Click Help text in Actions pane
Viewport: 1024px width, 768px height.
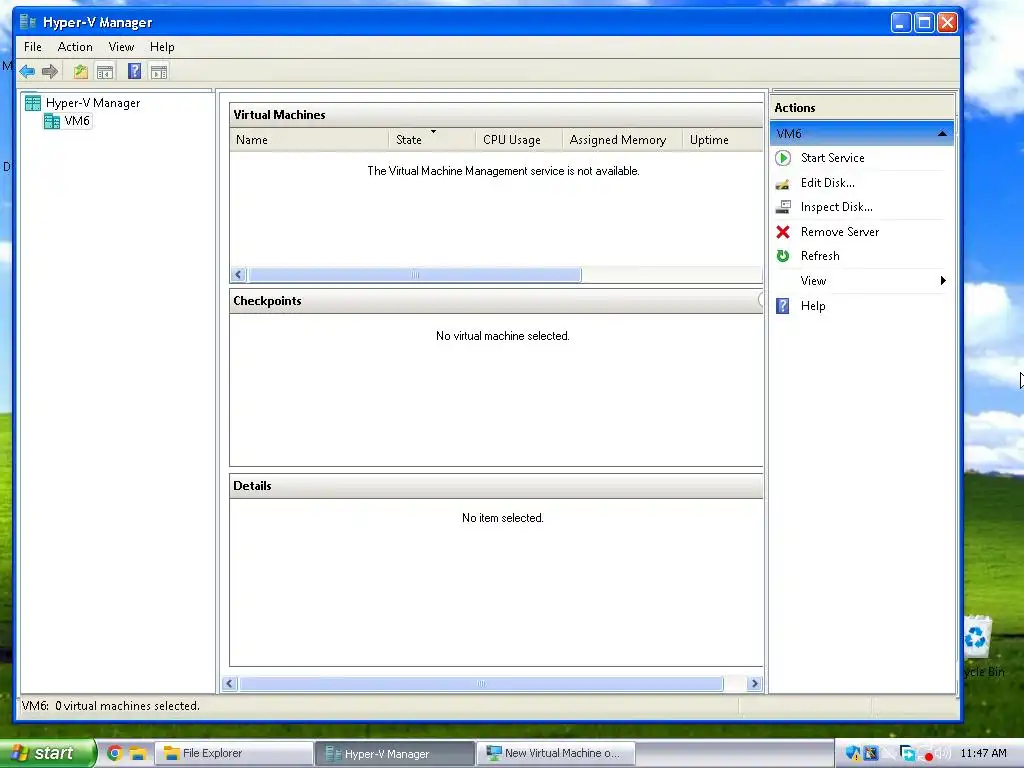pyautogui.click(x=813, y=306)
